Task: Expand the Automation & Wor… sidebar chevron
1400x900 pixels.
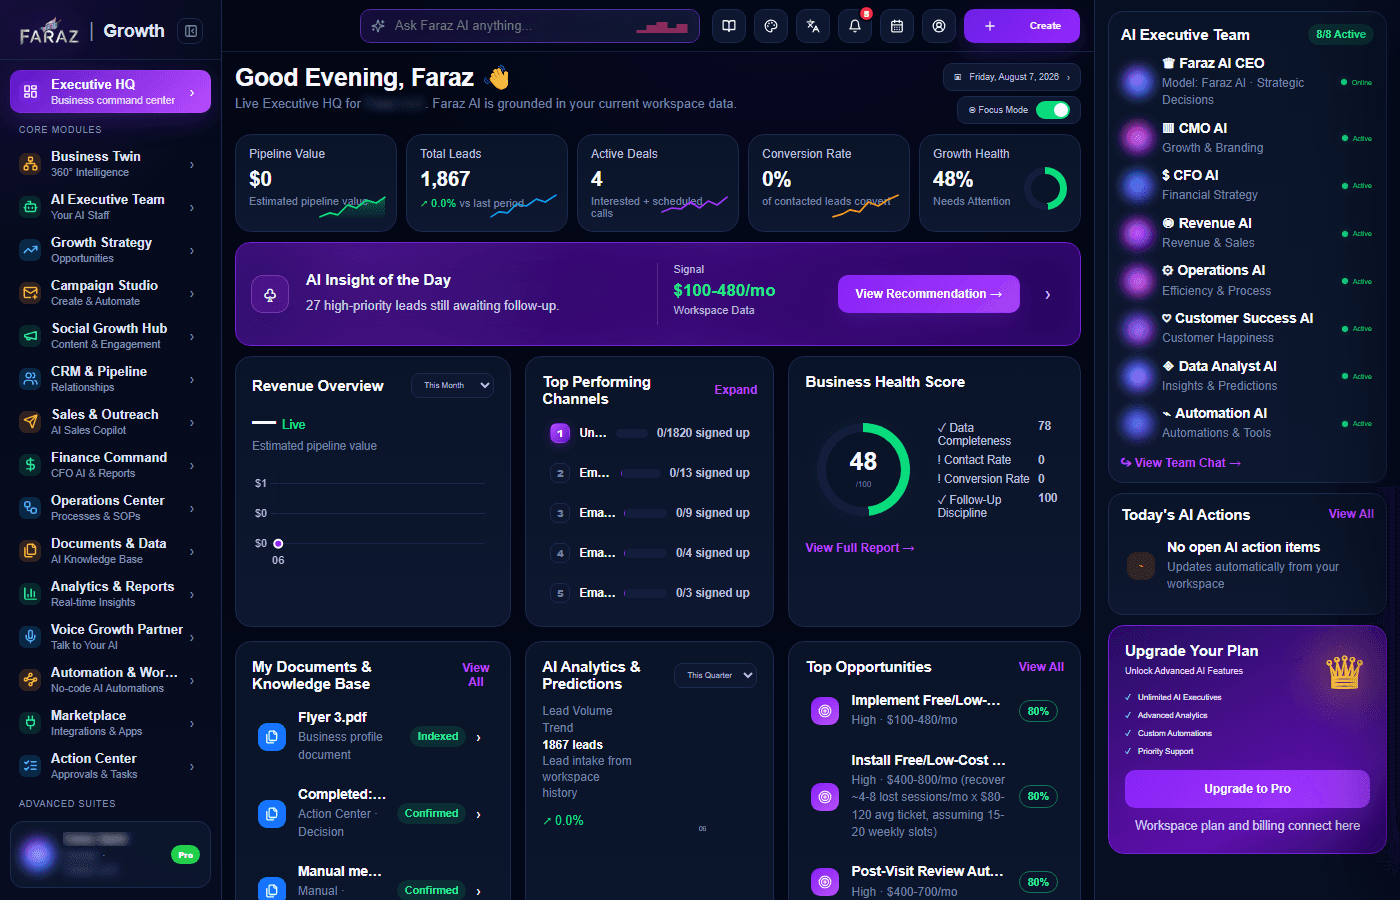Action: point(192,680)
